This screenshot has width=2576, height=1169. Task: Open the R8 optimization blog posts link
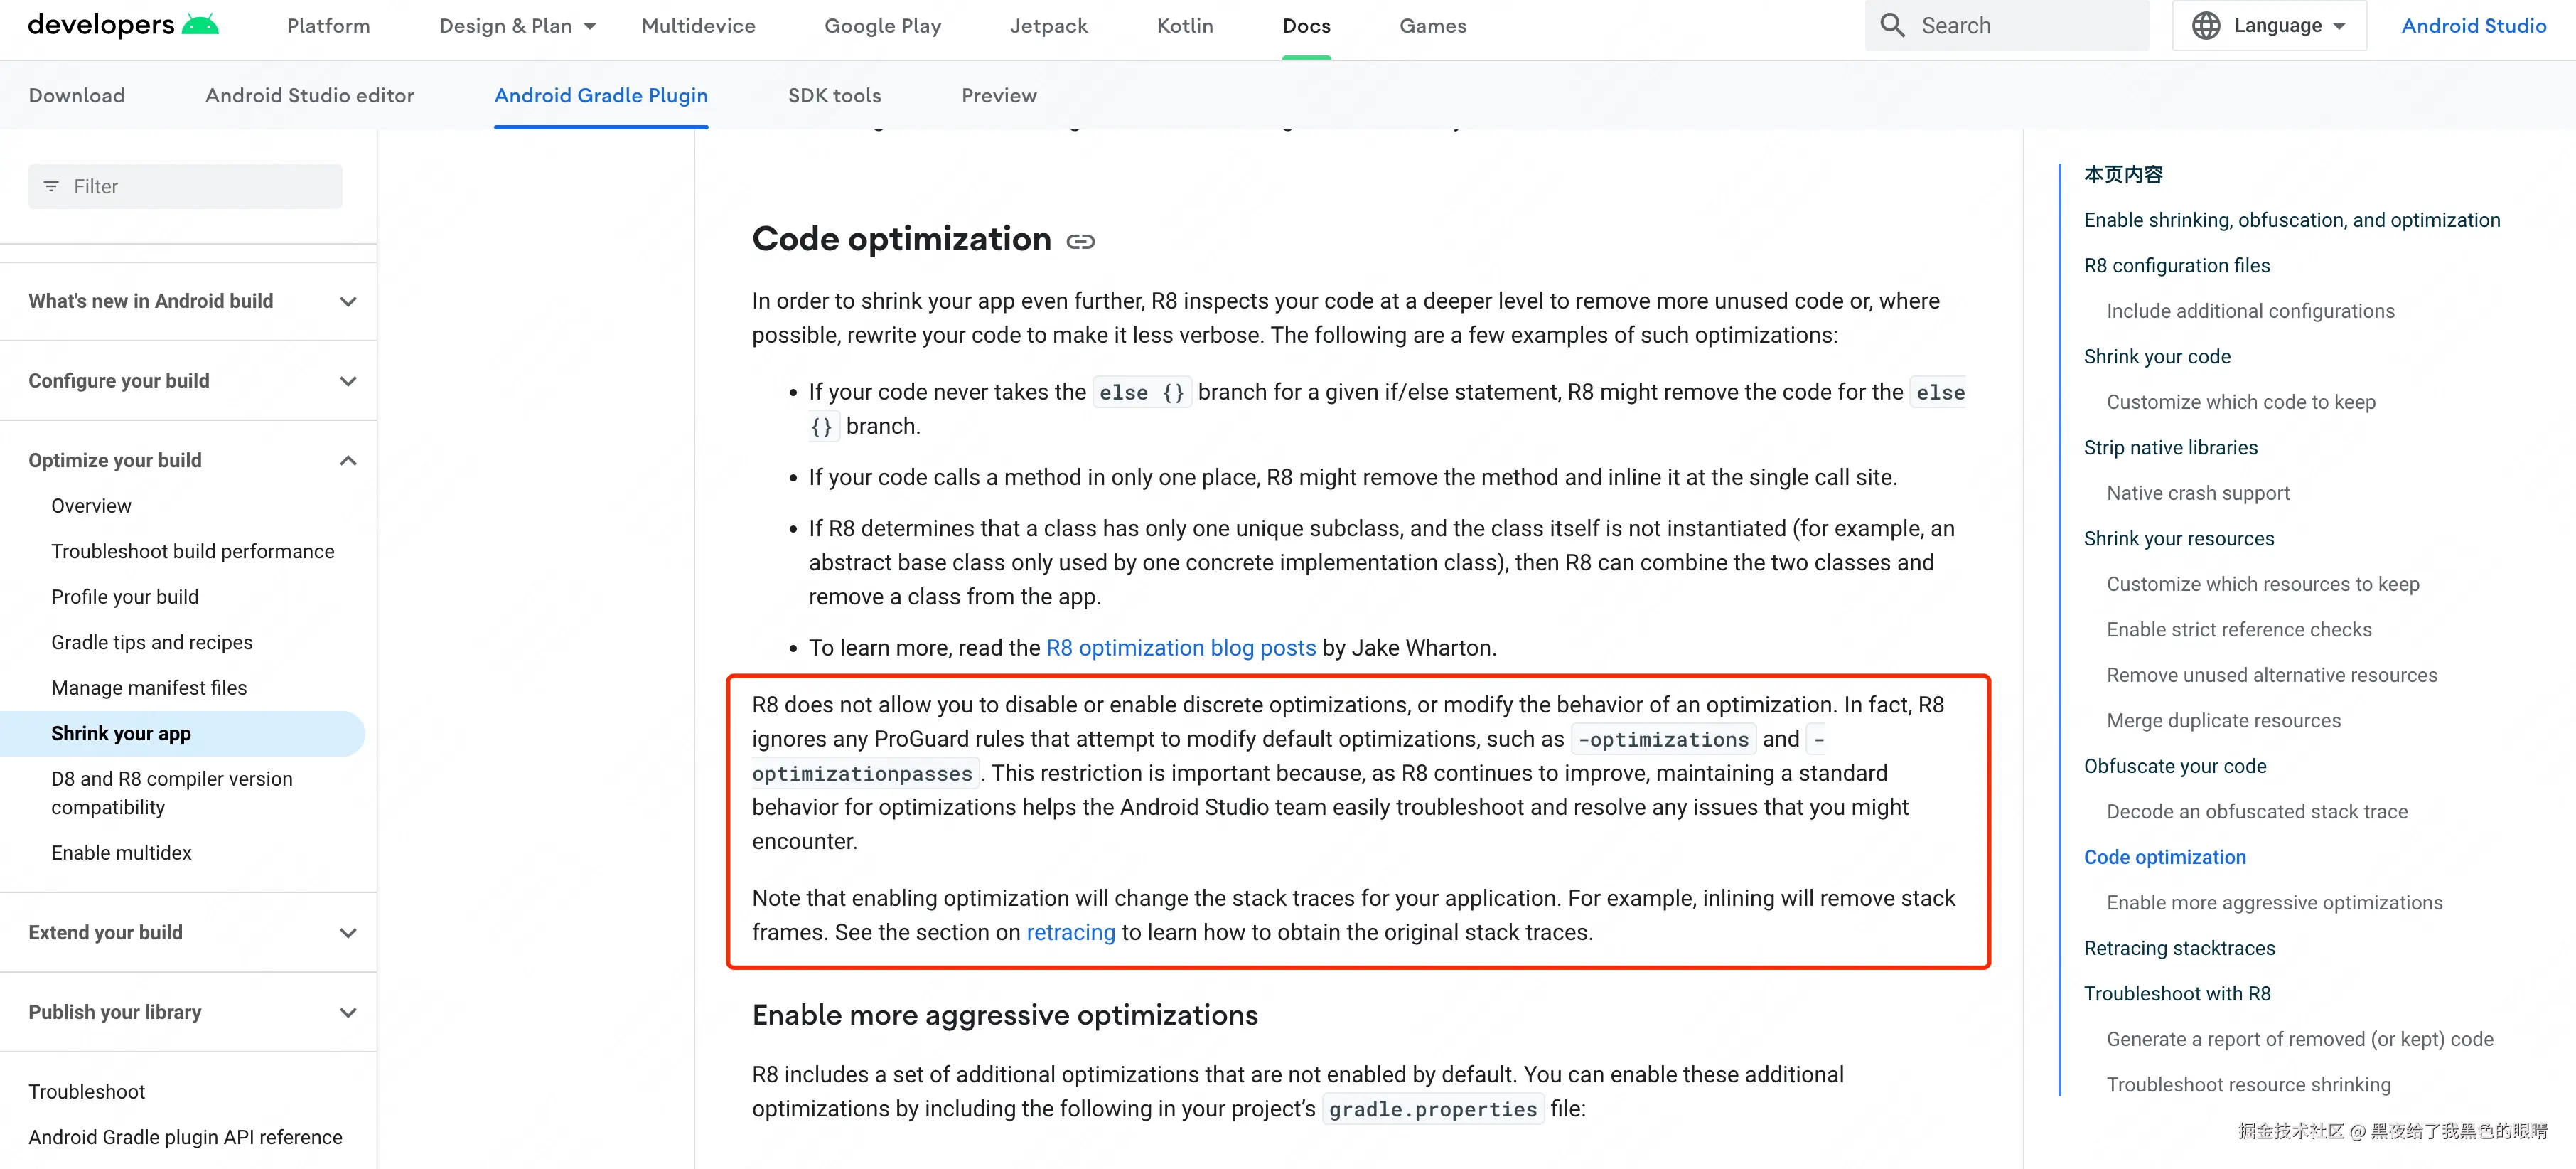point(1180,648)
